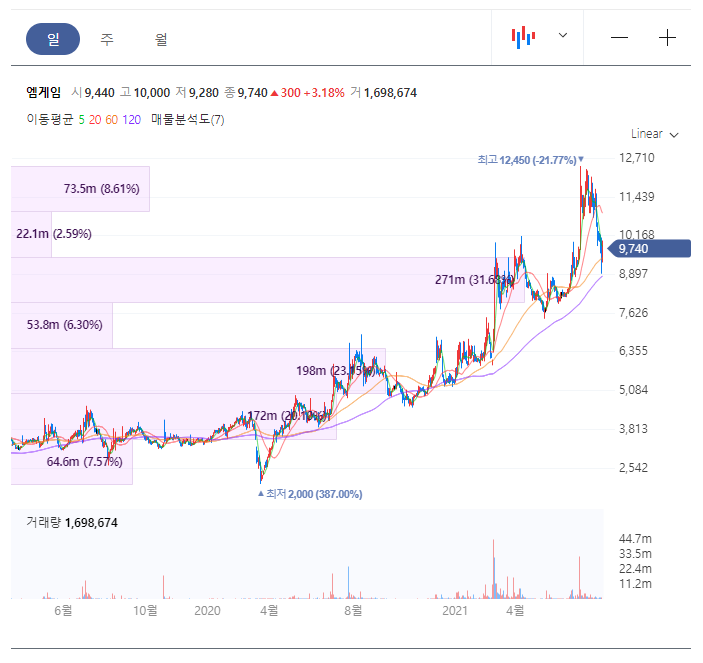Switch to the 주 (weekly) chart tab

107,39
